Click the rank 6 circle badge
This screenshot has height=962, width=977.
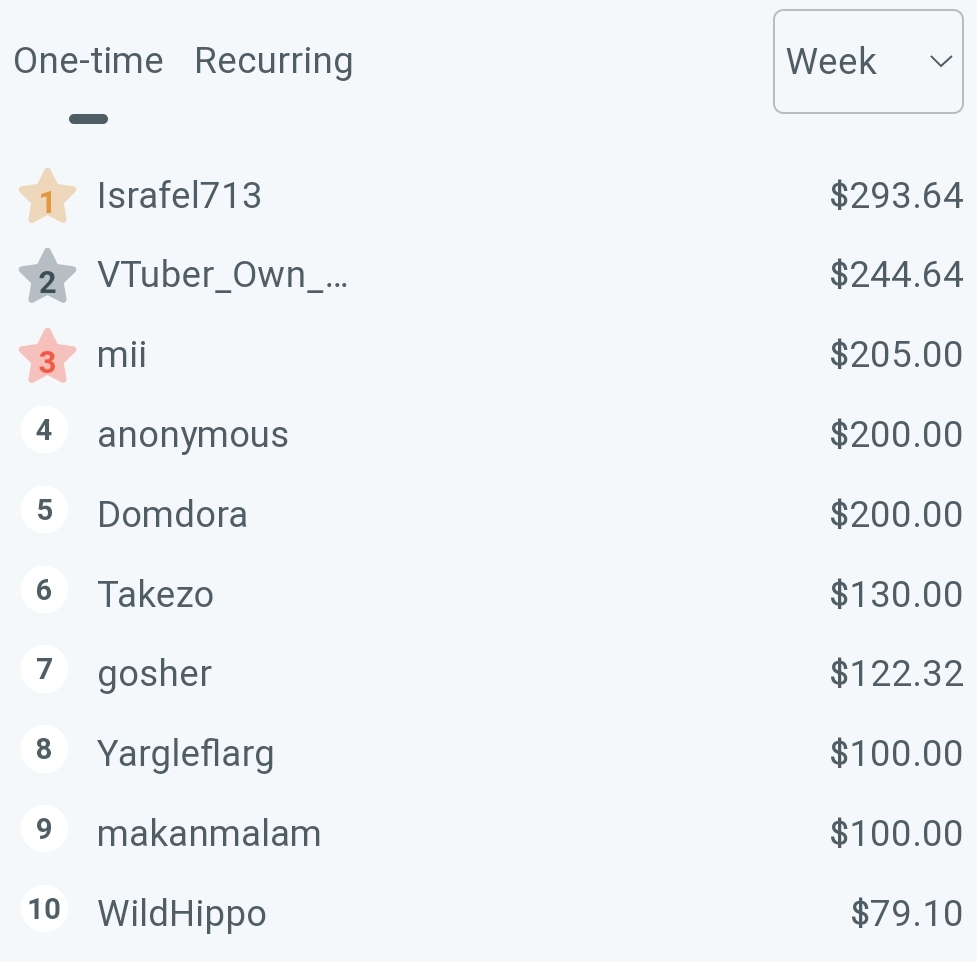(44, 589)
